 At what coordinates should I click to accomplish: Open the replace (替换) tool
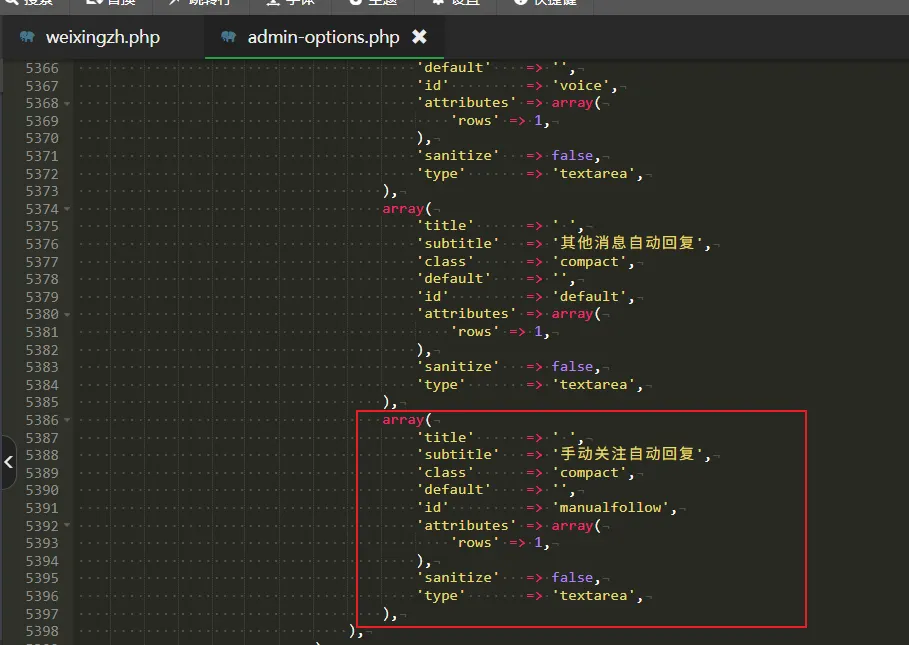coord(111,2)
